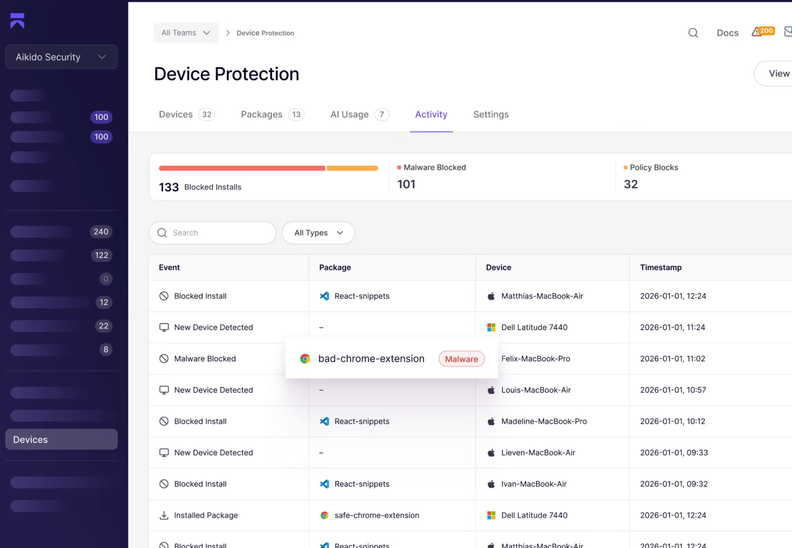792x548 pixels.
Task: Click the Aikido logo icon
Action: click(x=17, y=21)
